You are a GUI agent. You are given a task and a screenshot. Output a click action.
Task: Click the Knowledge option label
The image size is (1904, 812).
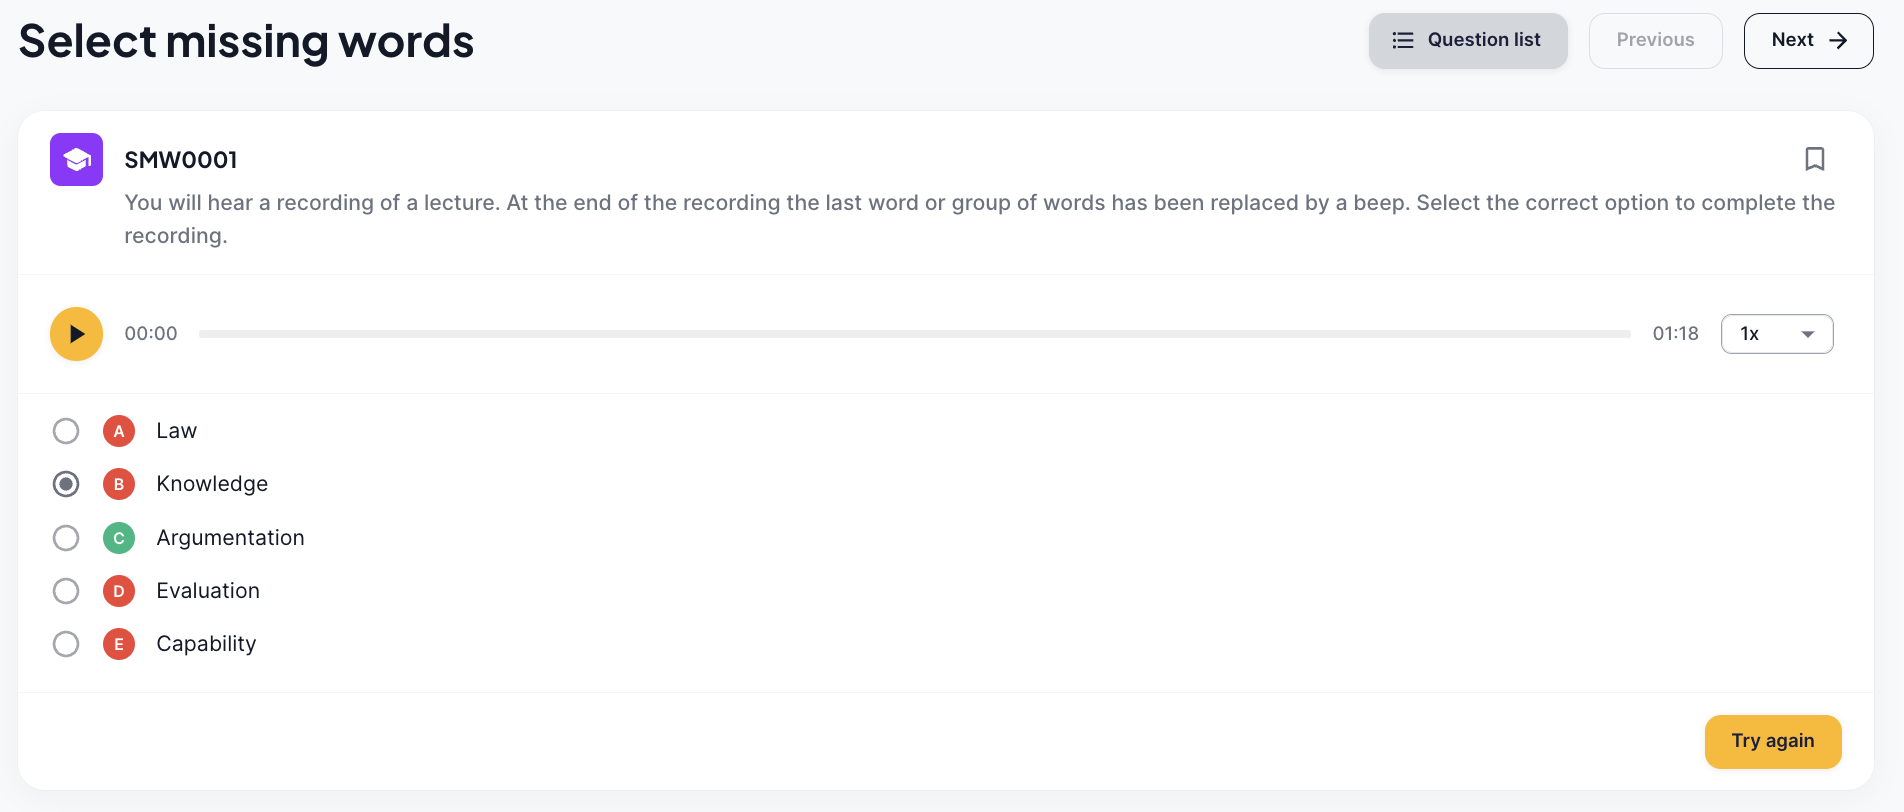[x=212, y=484]
